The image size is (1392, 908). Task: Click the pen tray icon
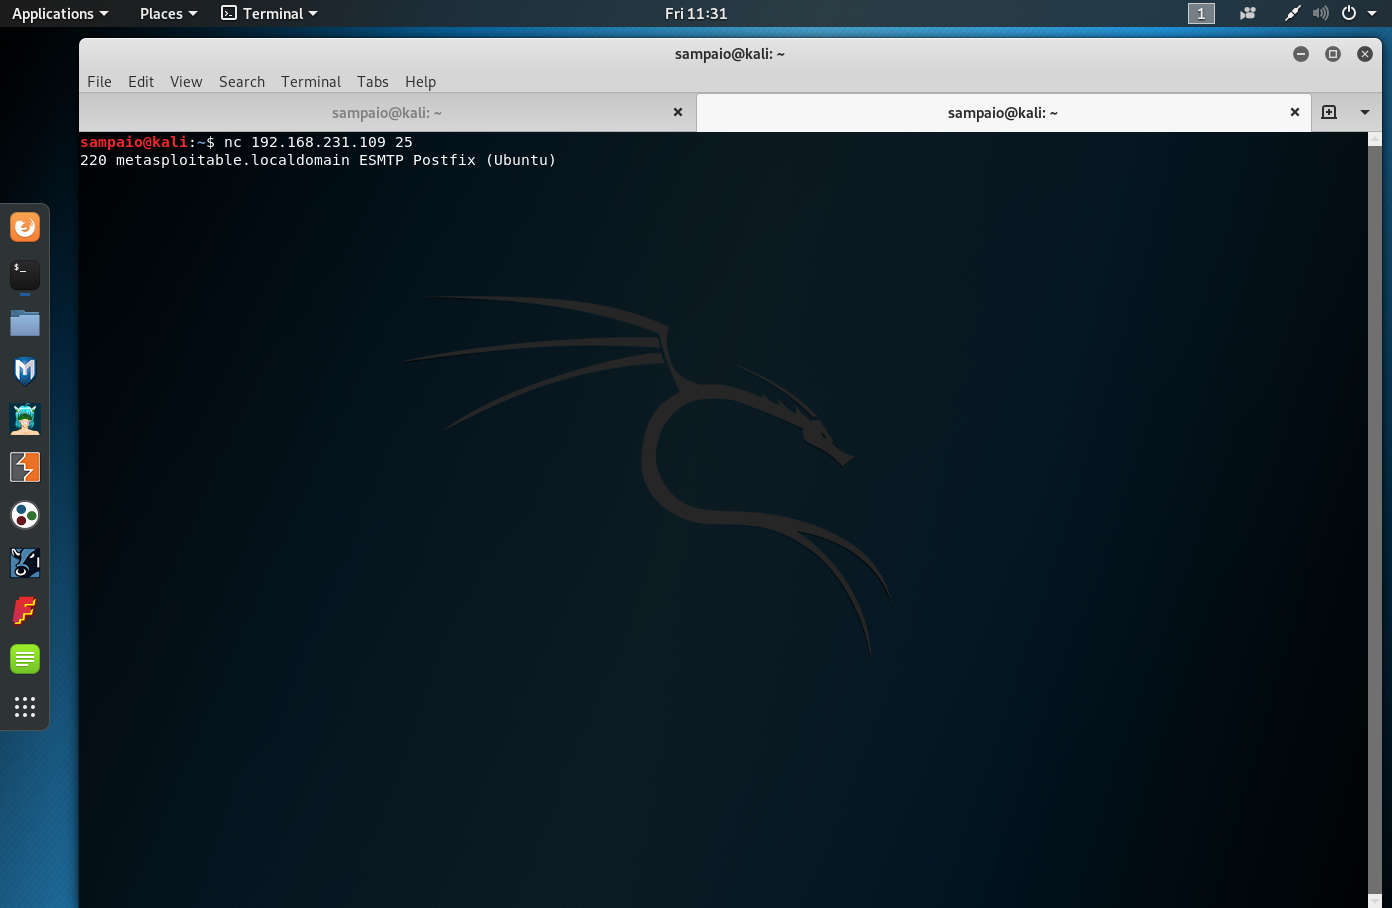tap(1293, 13)
